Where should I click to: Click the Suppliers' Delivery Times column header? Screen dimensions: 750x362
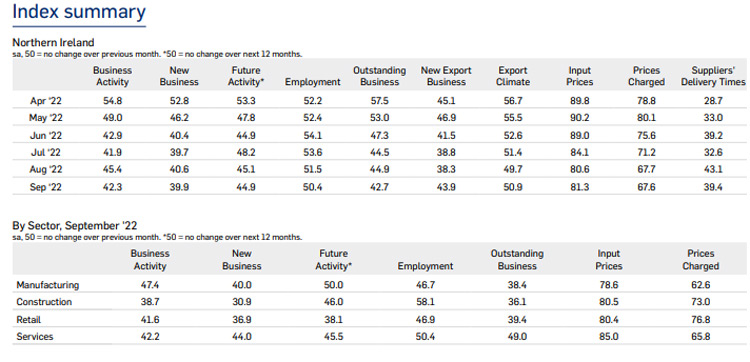[x=713, y=76]
